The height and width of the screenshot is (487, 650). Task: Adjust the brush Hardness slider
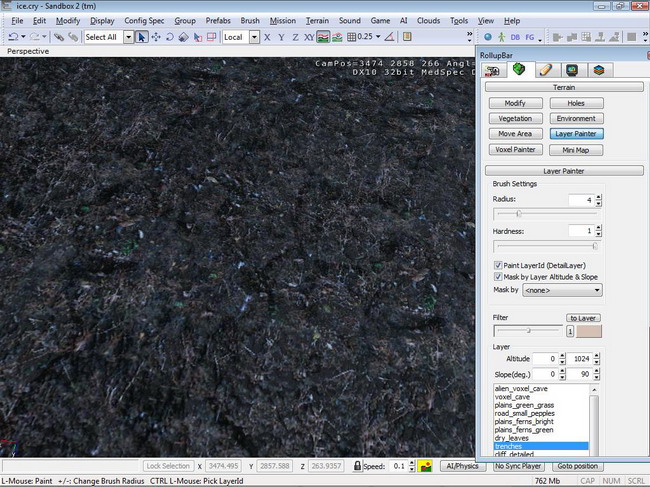pyautogui.click(x=546, y=246)
